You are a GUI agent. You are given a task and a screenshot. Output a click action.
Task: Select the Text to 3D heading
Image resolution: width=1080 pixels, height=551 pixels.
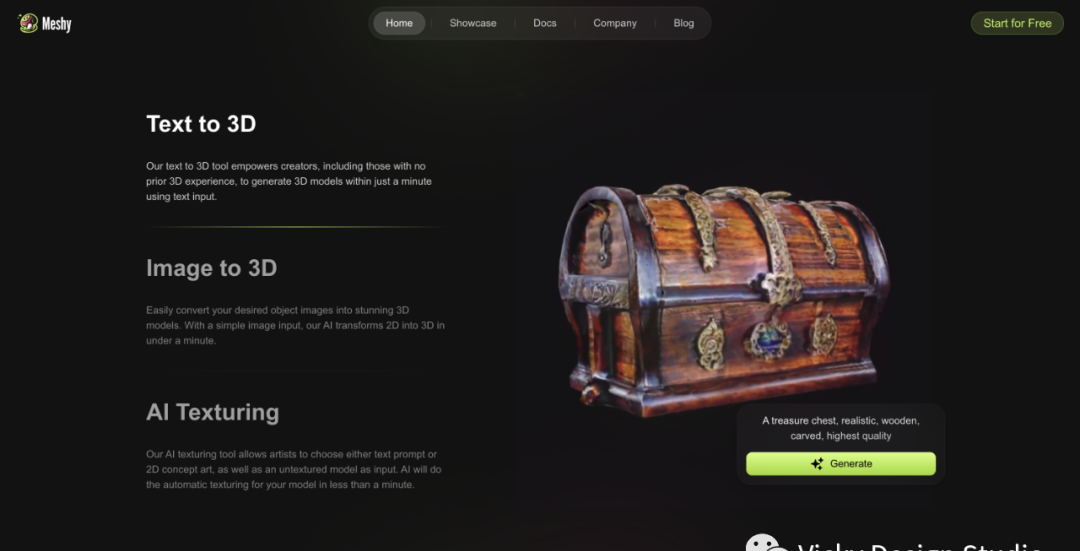click(x=201, y=124)
